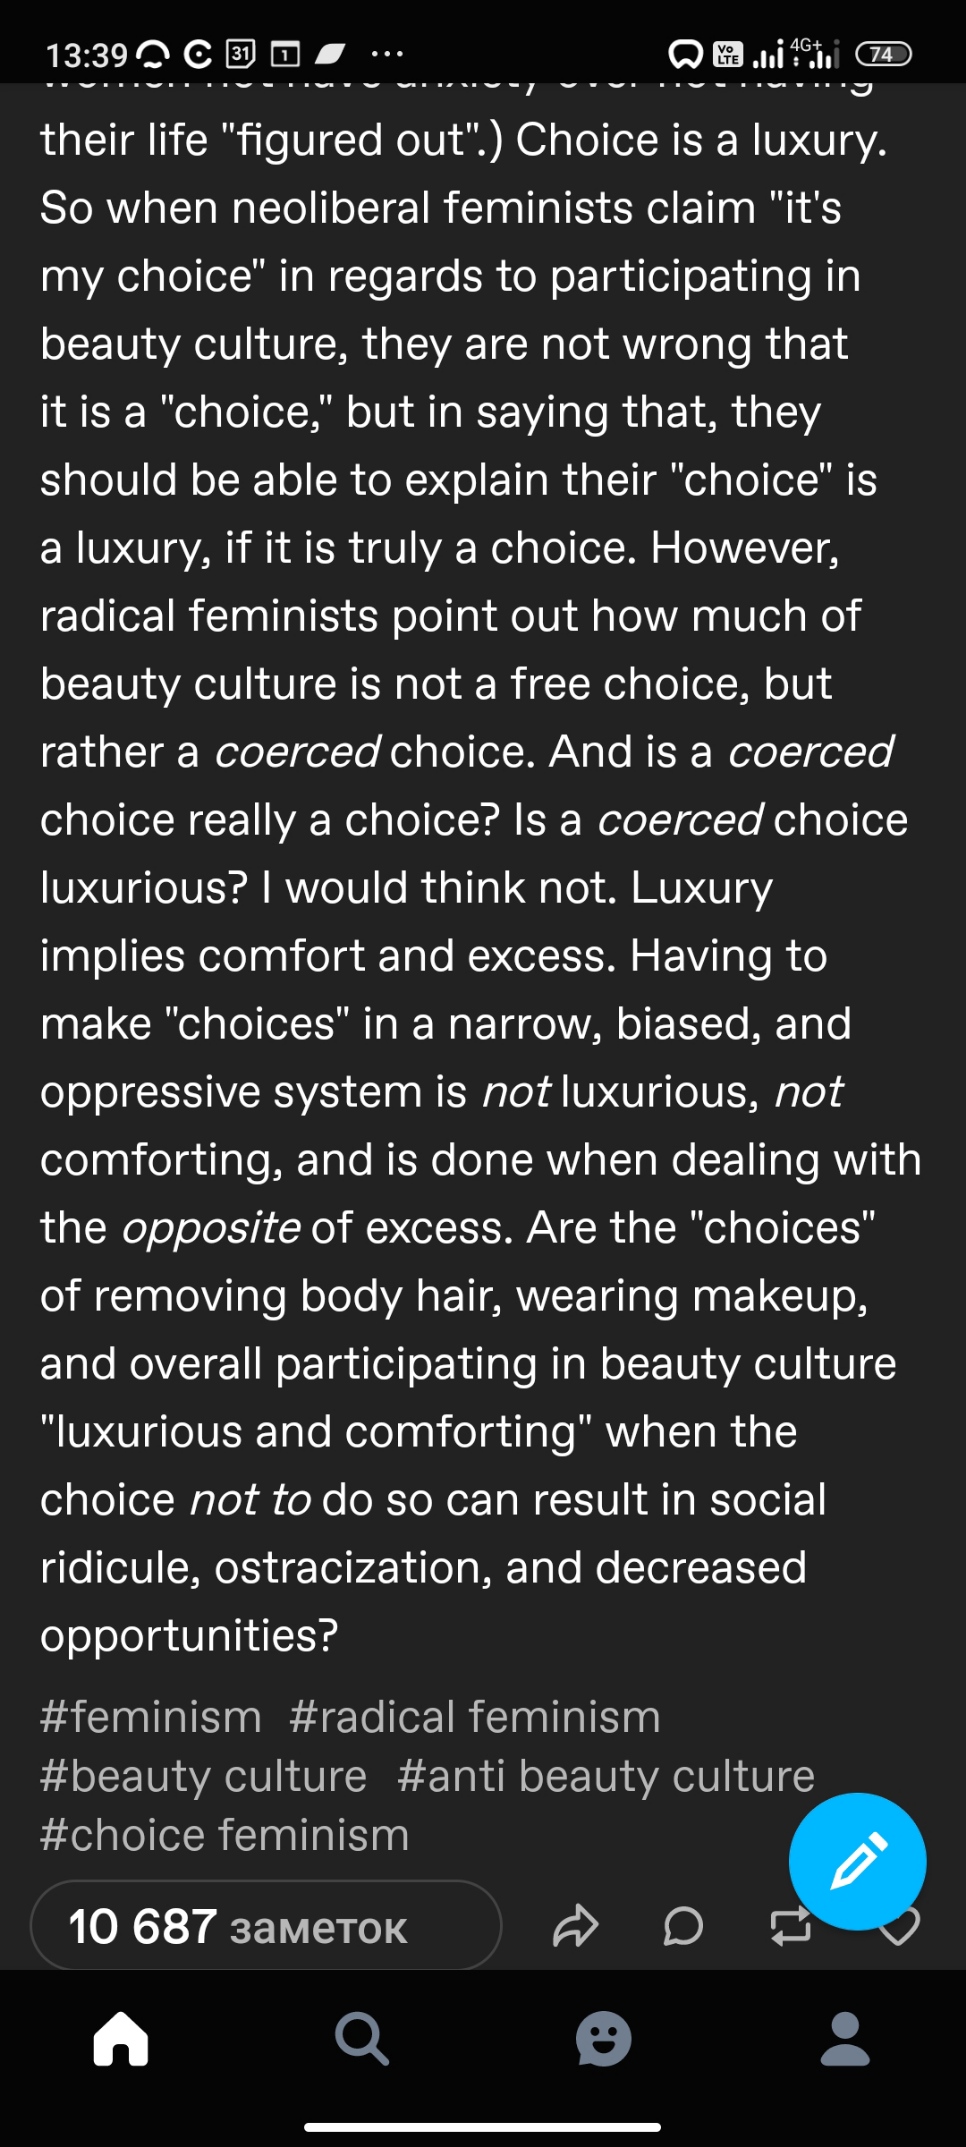966x2147 pixels.
Task: Open the #anti beauty culture tag
Action: tap(606, 1776)
